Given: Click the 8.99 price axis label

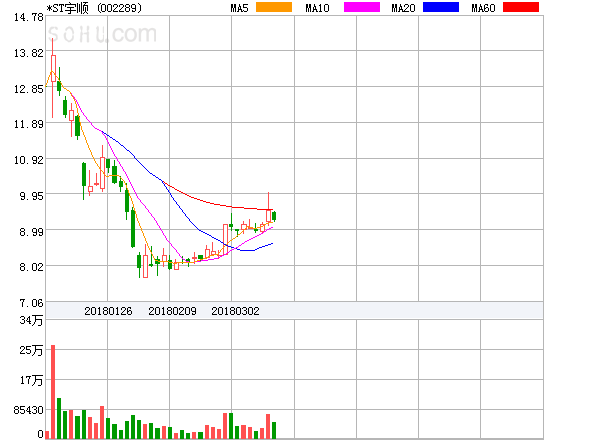Looking at the screenshot, I should click(x=31, y=232).
